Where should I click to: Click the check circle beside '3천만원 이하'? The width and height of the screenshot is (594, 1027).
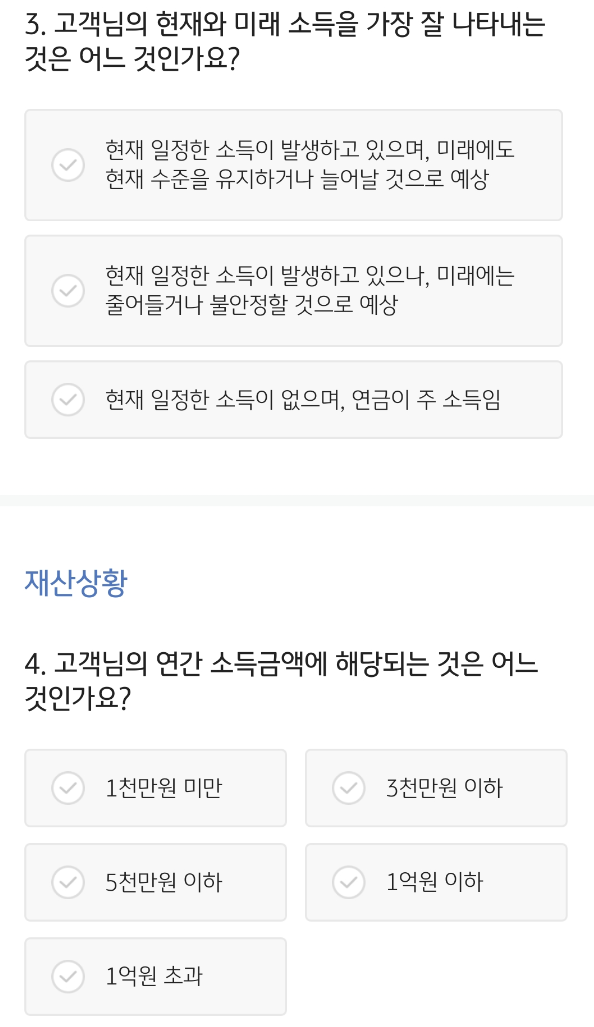(349, 788)
